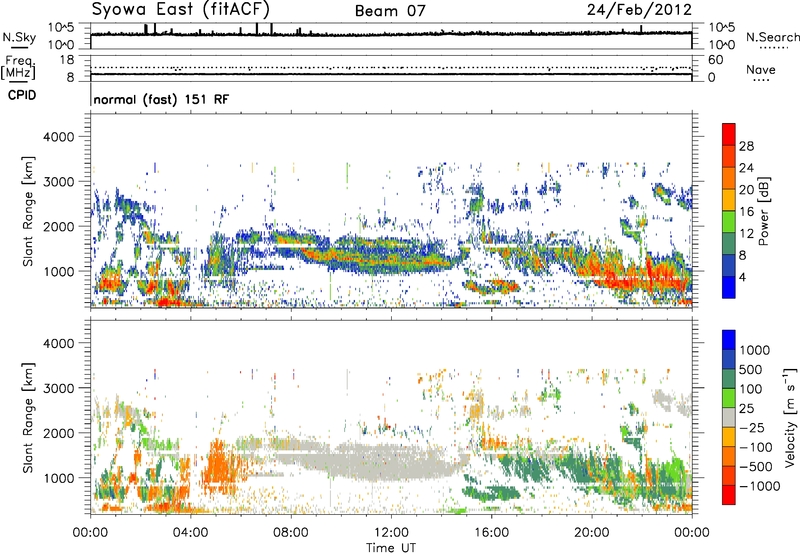Click the 'Time UT' axis title
Screen dimensions: 800x554
point(391,548)
